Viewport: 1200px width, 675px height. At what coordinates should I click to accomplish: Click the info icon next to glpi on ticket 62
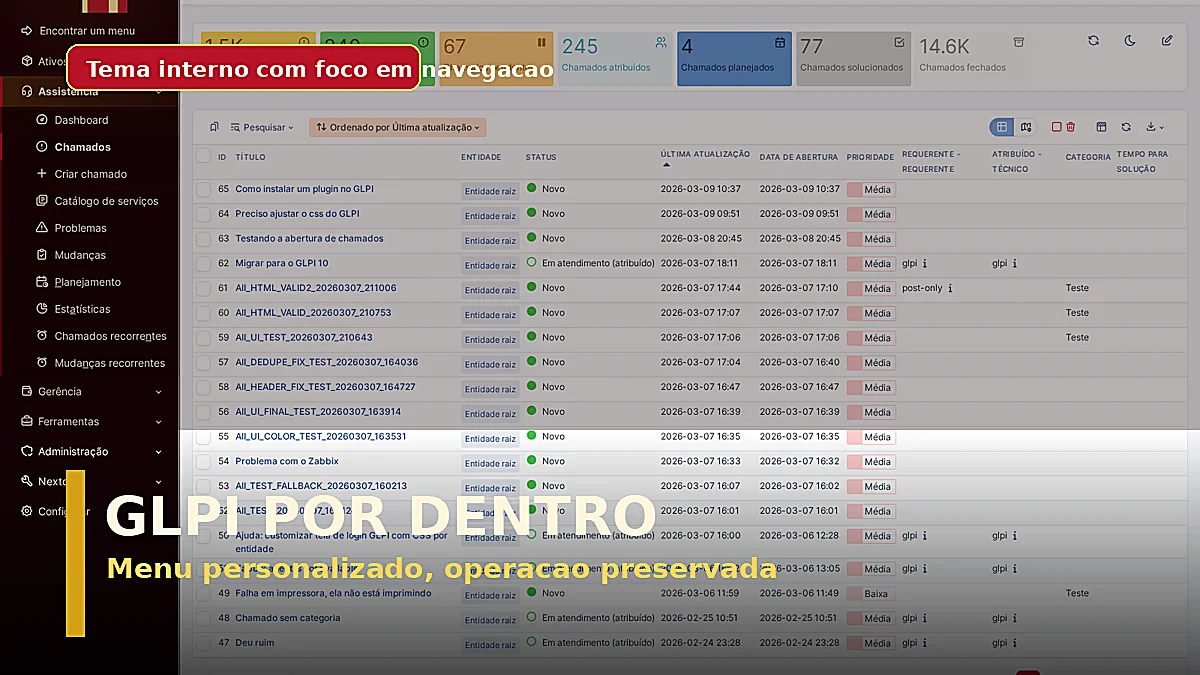926,263
